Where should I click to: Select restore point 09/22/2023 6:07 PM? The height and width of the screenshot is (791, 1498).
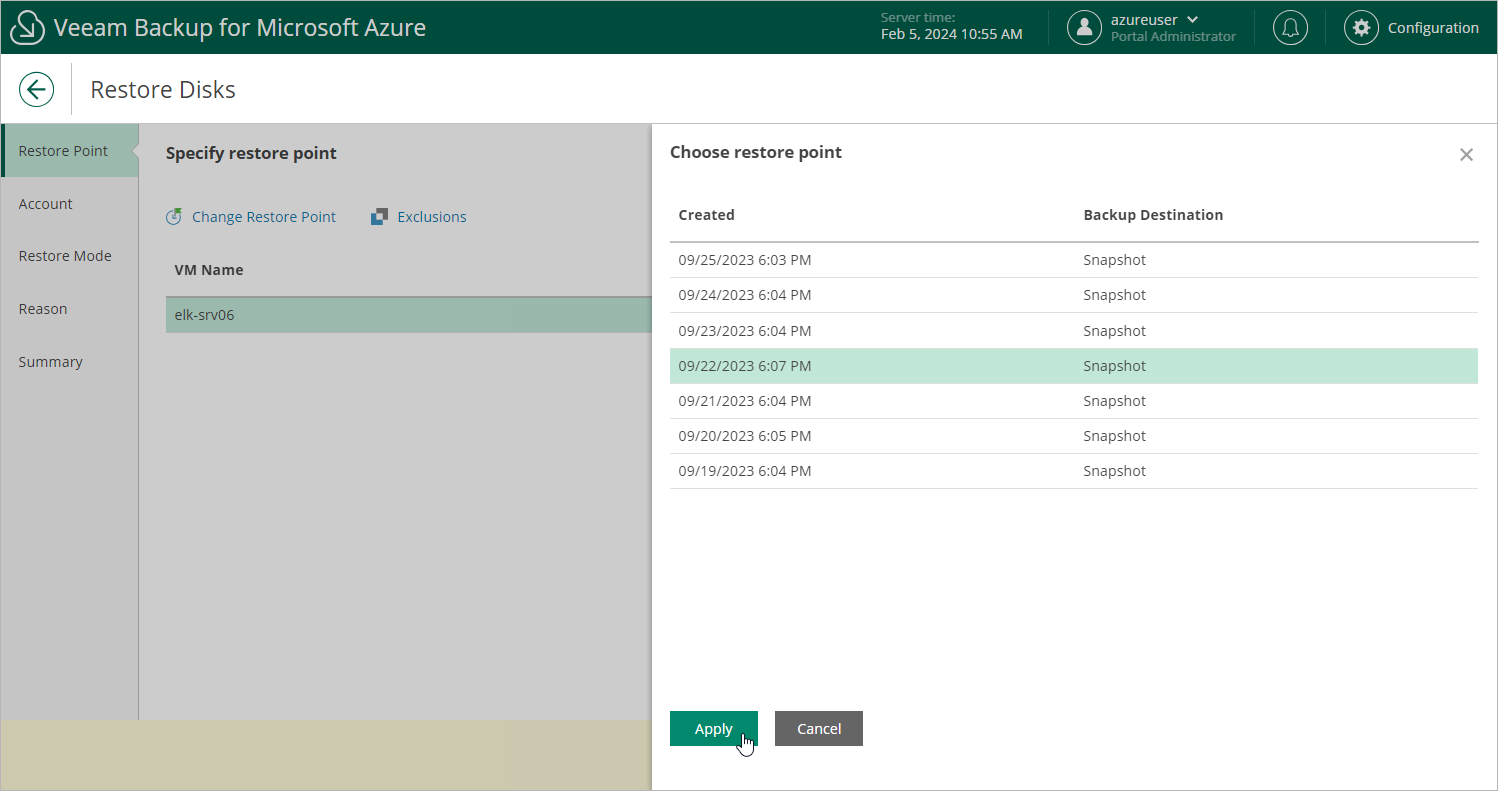[x=1074, y=366]
